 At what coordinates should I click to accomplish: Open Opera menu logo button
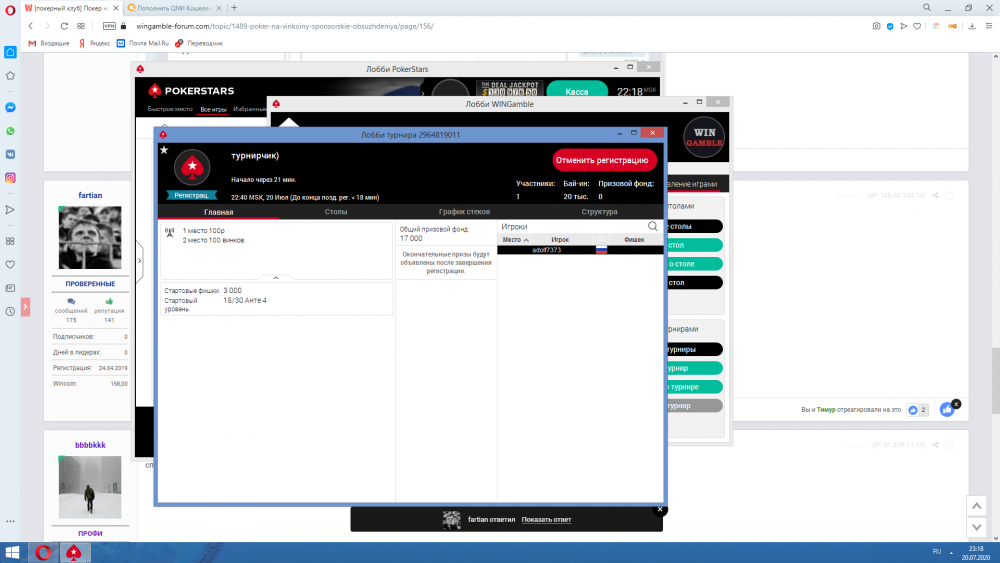click(10, 10)
